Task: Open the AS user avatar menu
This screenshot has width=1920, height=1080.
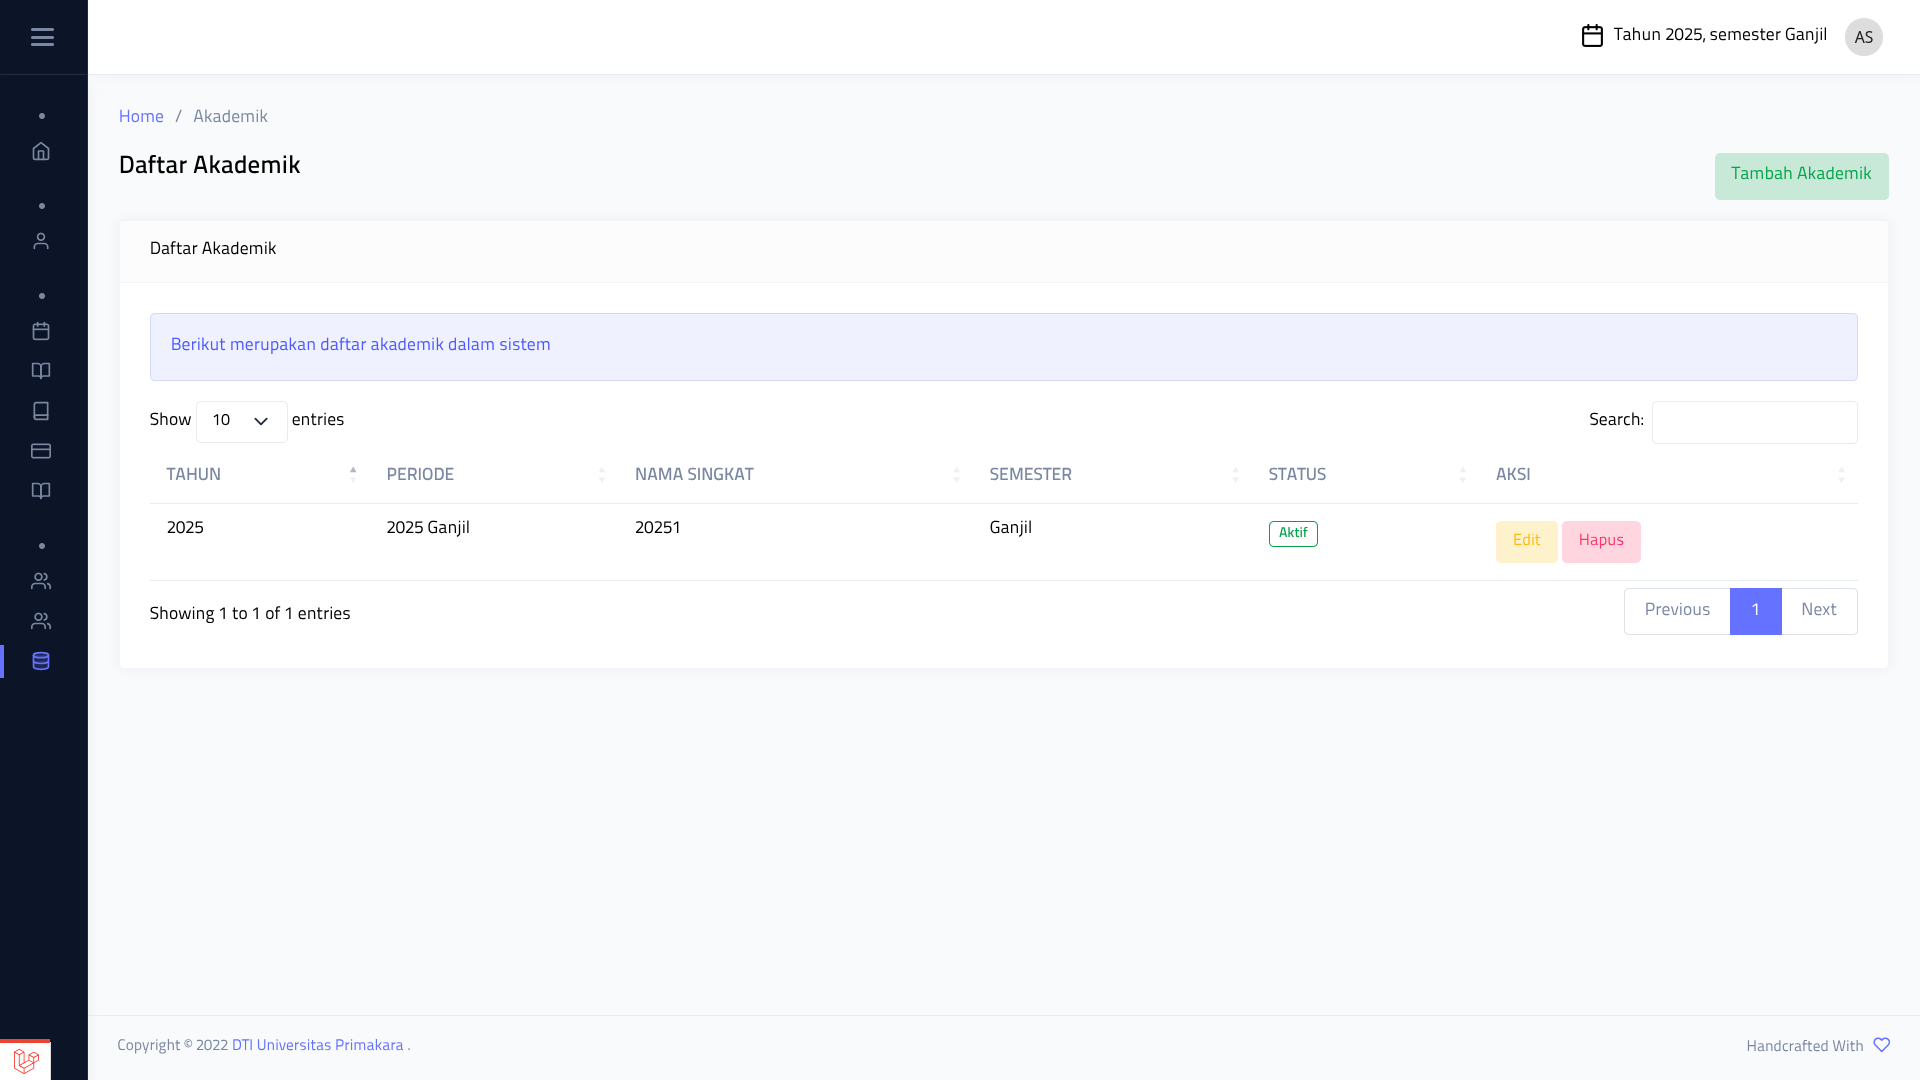Action: tap(1863, 37)
